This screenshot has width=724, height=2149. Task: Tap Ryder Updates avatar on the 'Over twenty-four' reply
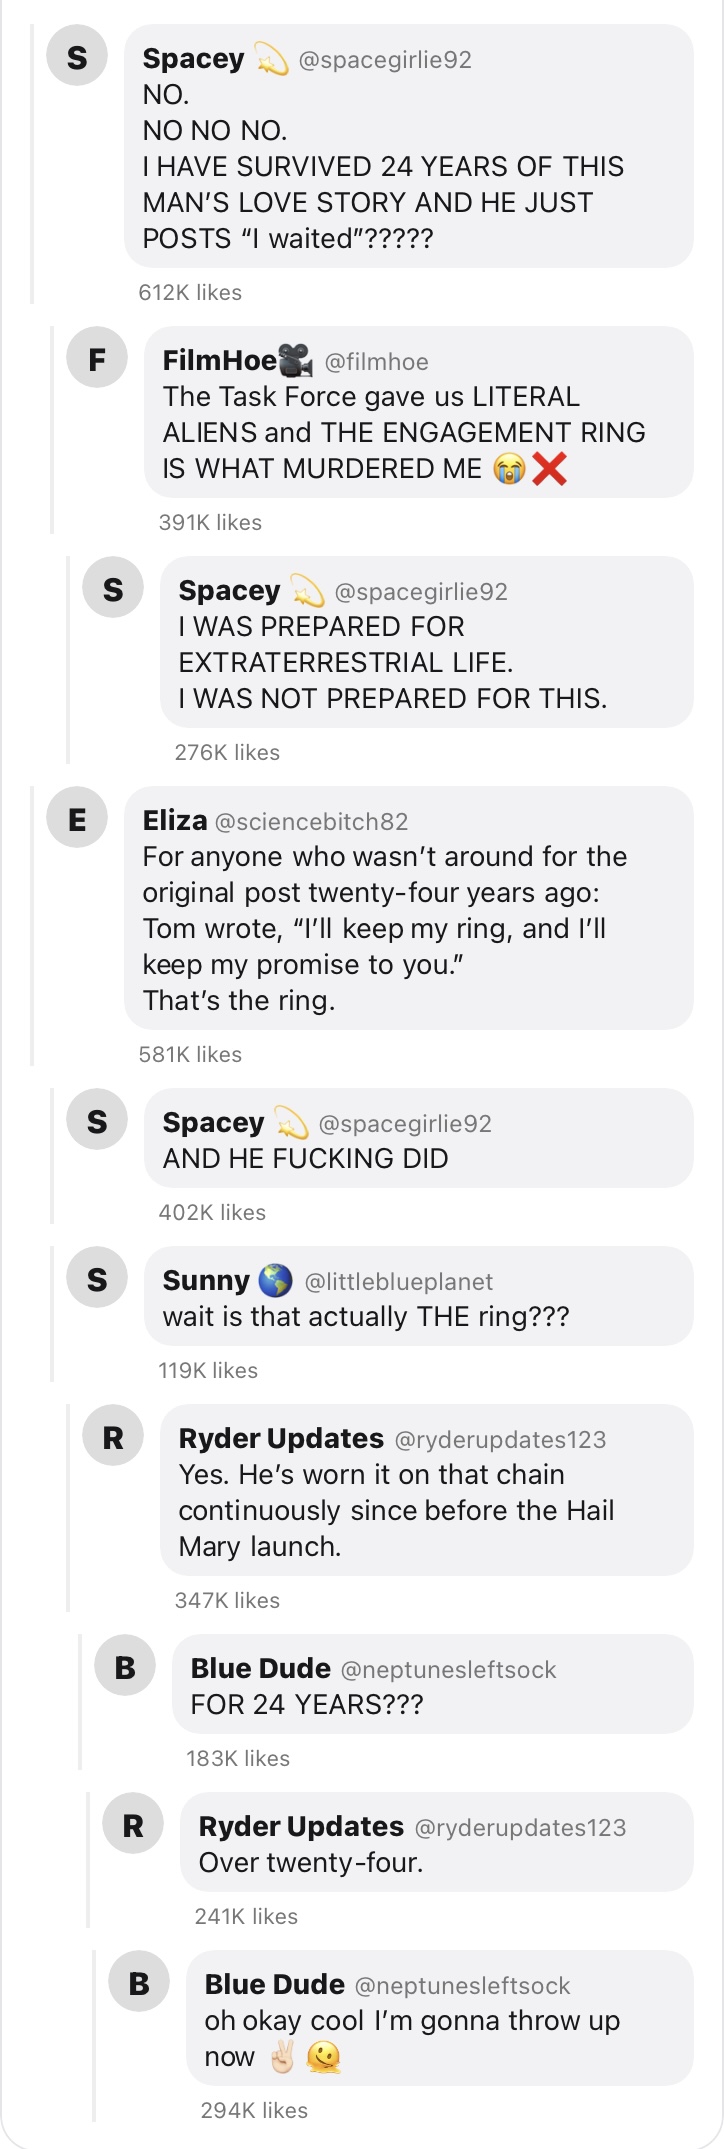point(133,1824)
